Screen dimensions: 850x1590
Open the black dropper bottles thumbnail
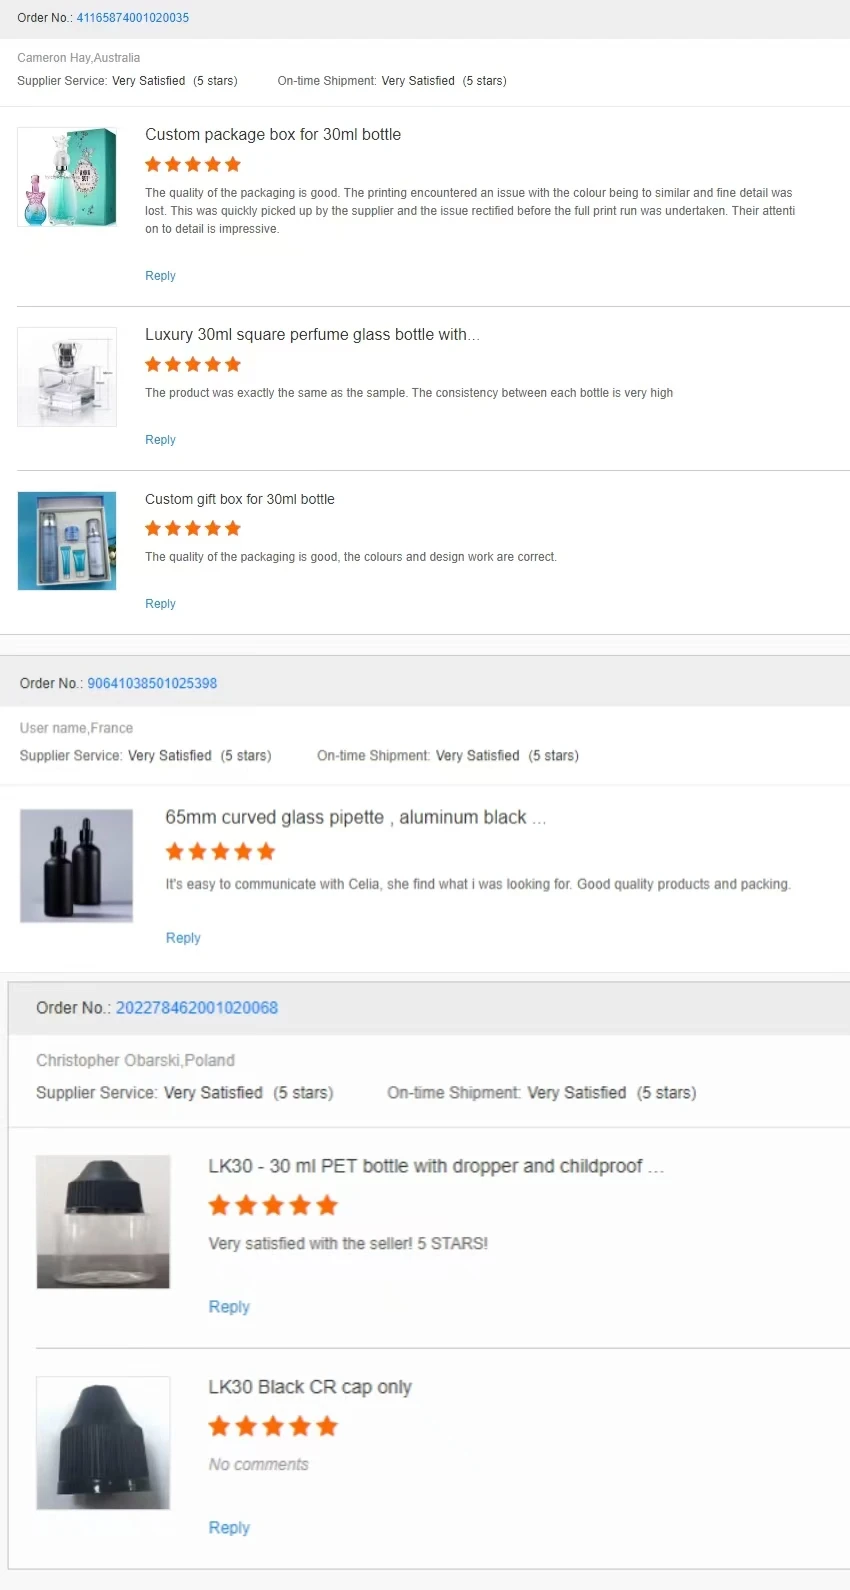click(77, 866)
